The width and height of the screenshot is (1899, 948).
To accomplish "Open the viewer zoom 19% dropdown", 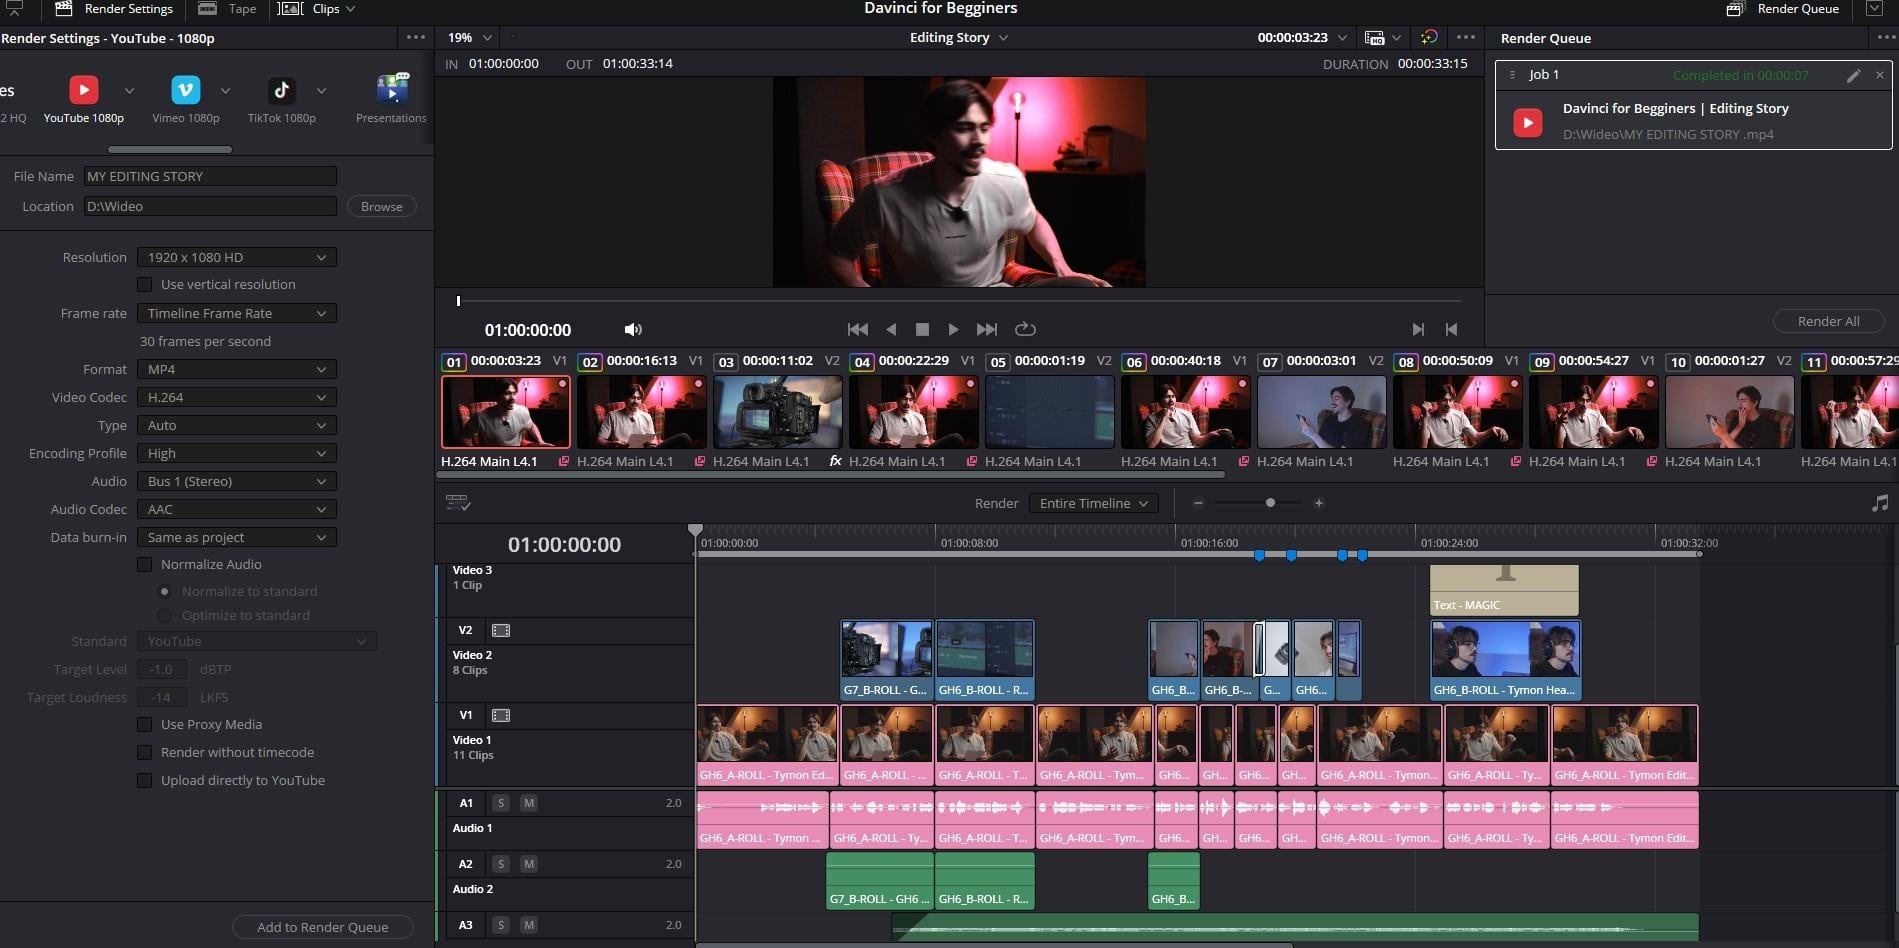I will 469,37.
